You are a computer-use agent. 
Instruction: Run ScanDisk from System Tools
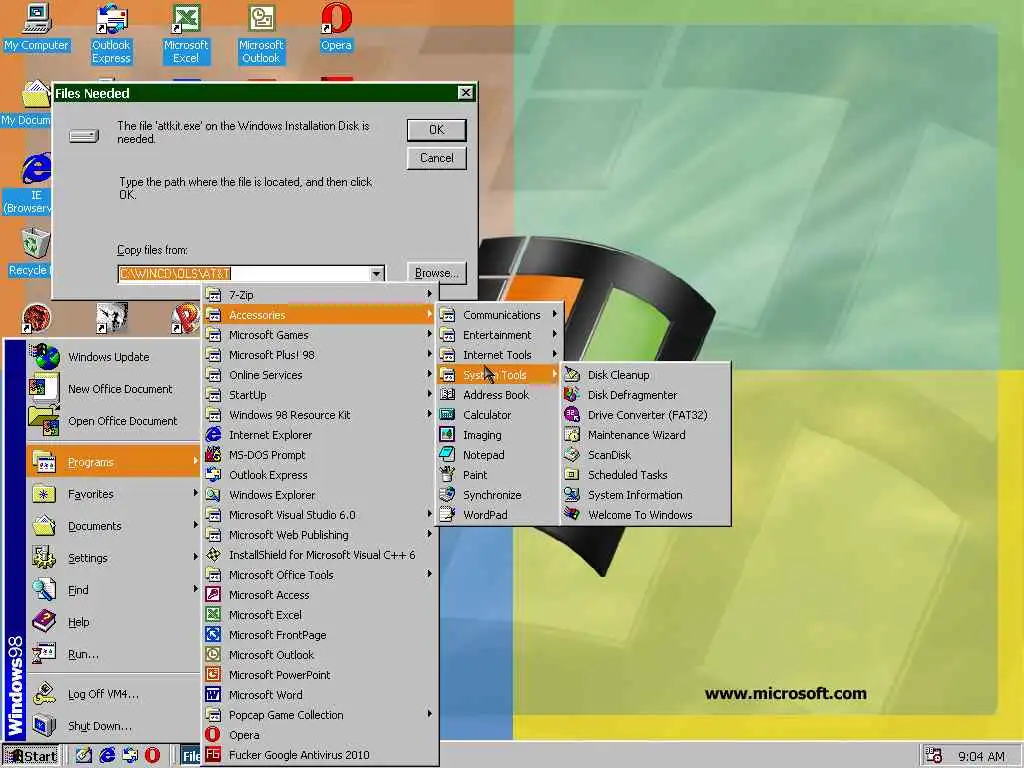tap(645, 455)
